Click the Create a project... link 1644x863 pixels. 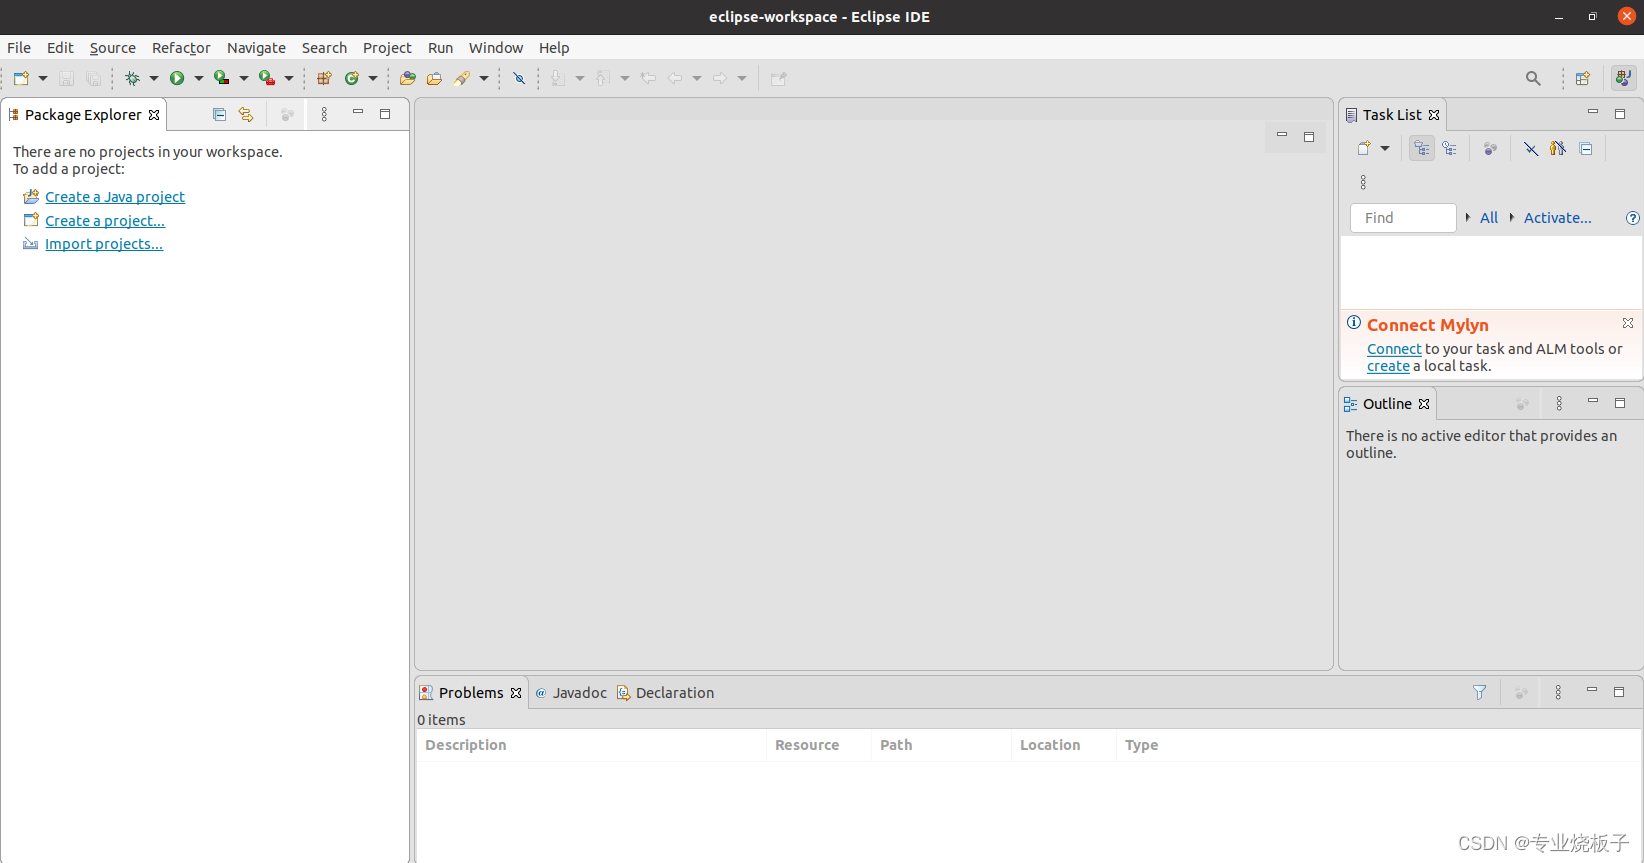point(105,221)
